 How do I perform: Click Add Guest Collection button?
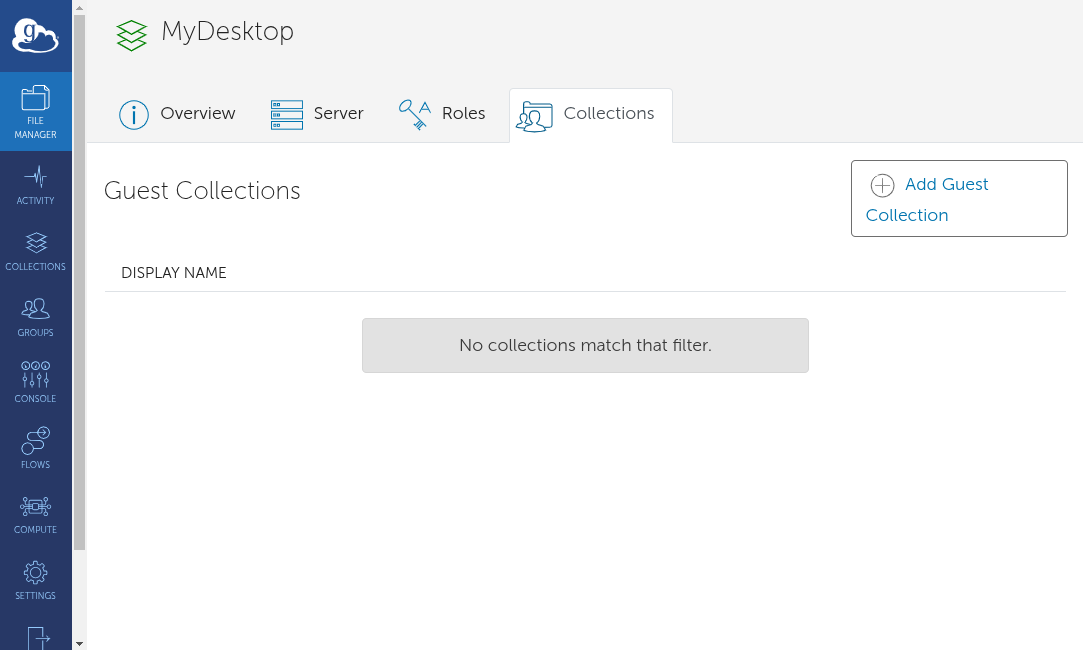click(959, 199)
